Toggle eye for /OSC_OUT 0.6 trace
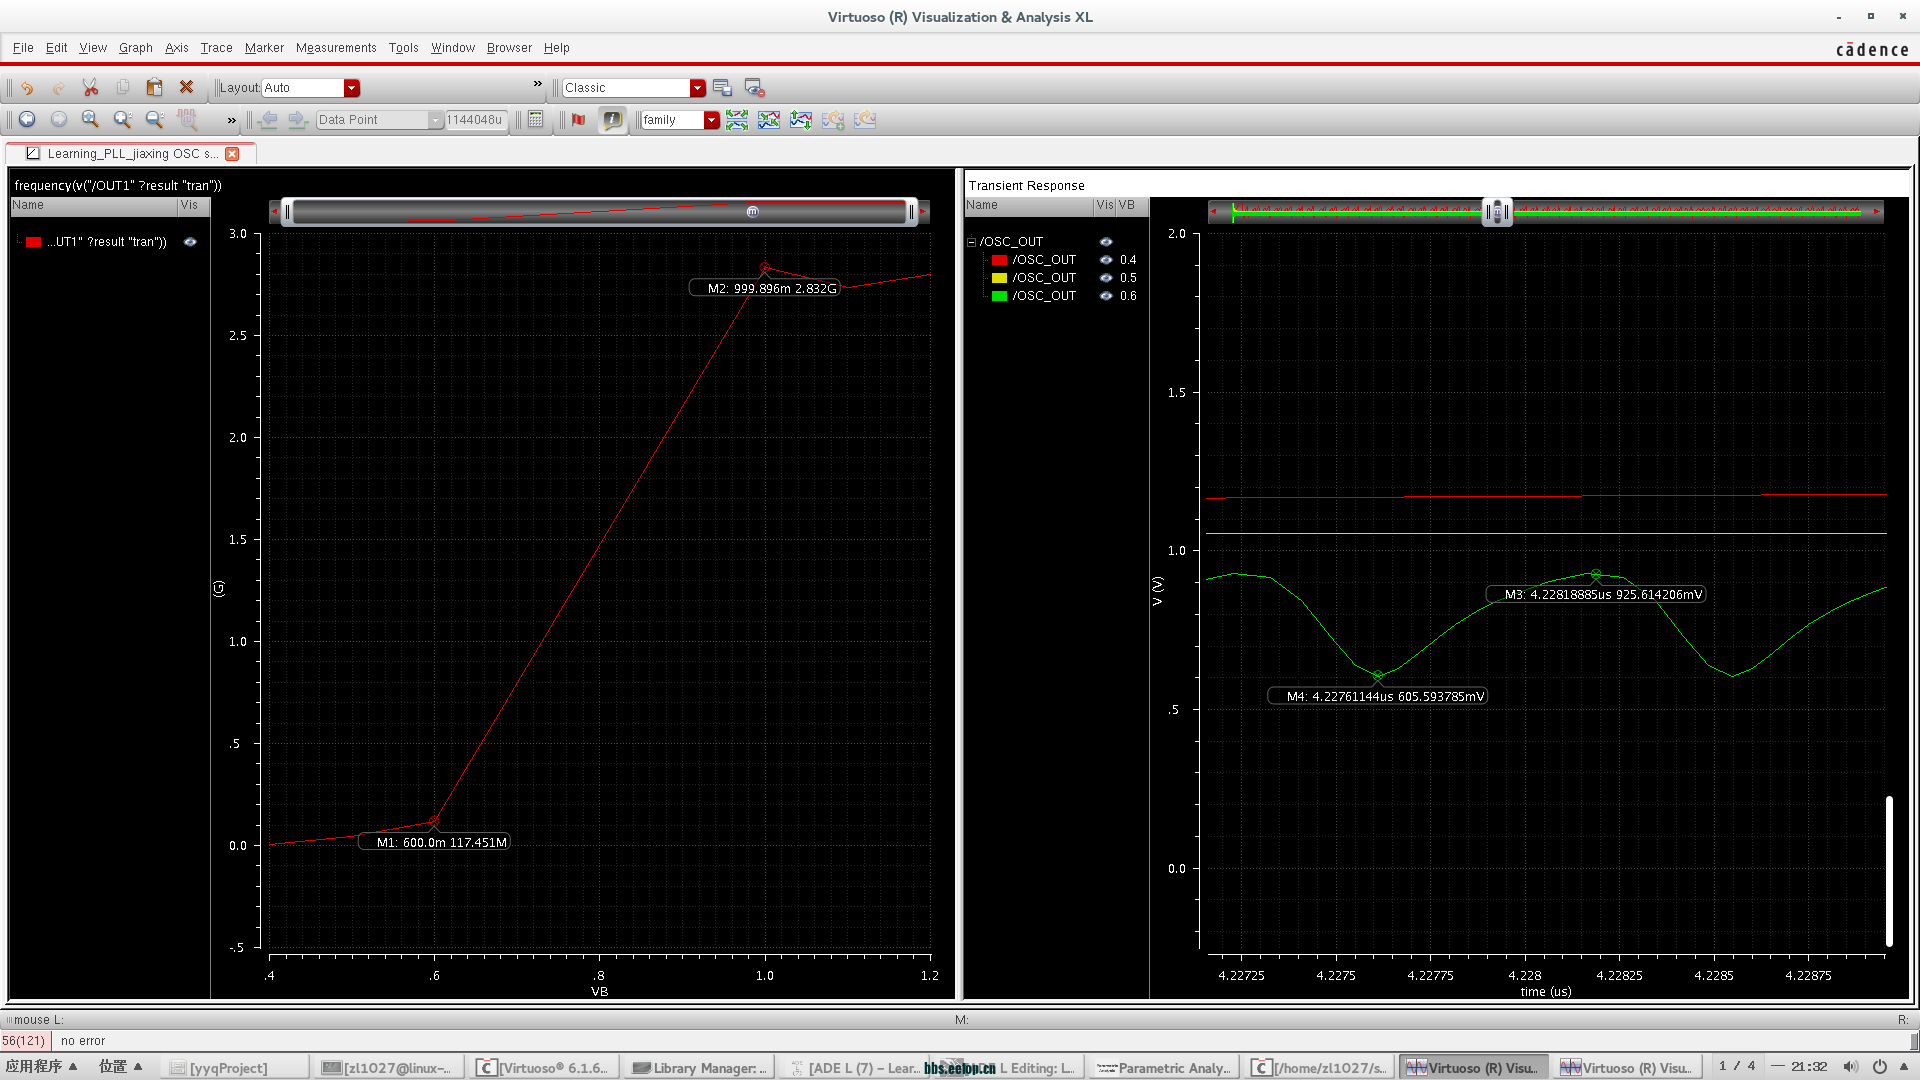 [1106, 296]
